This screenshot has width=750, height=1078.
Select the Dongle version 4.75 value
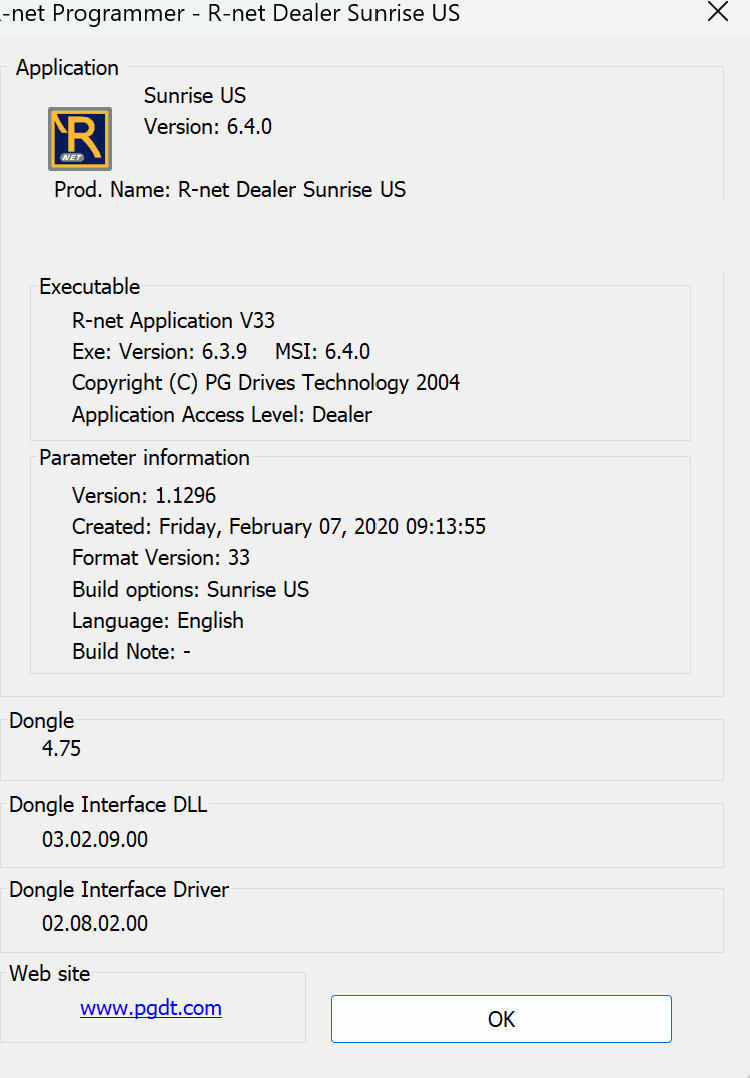click(x=62, y=749)
